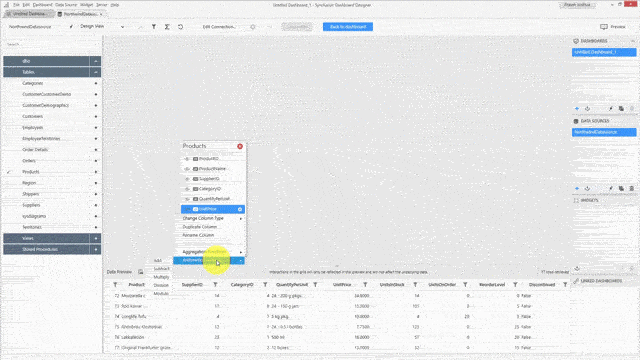Select the Arithmetic Functions menu entry
This screenshot has width=640, height=360.
[x=209, y=260]
